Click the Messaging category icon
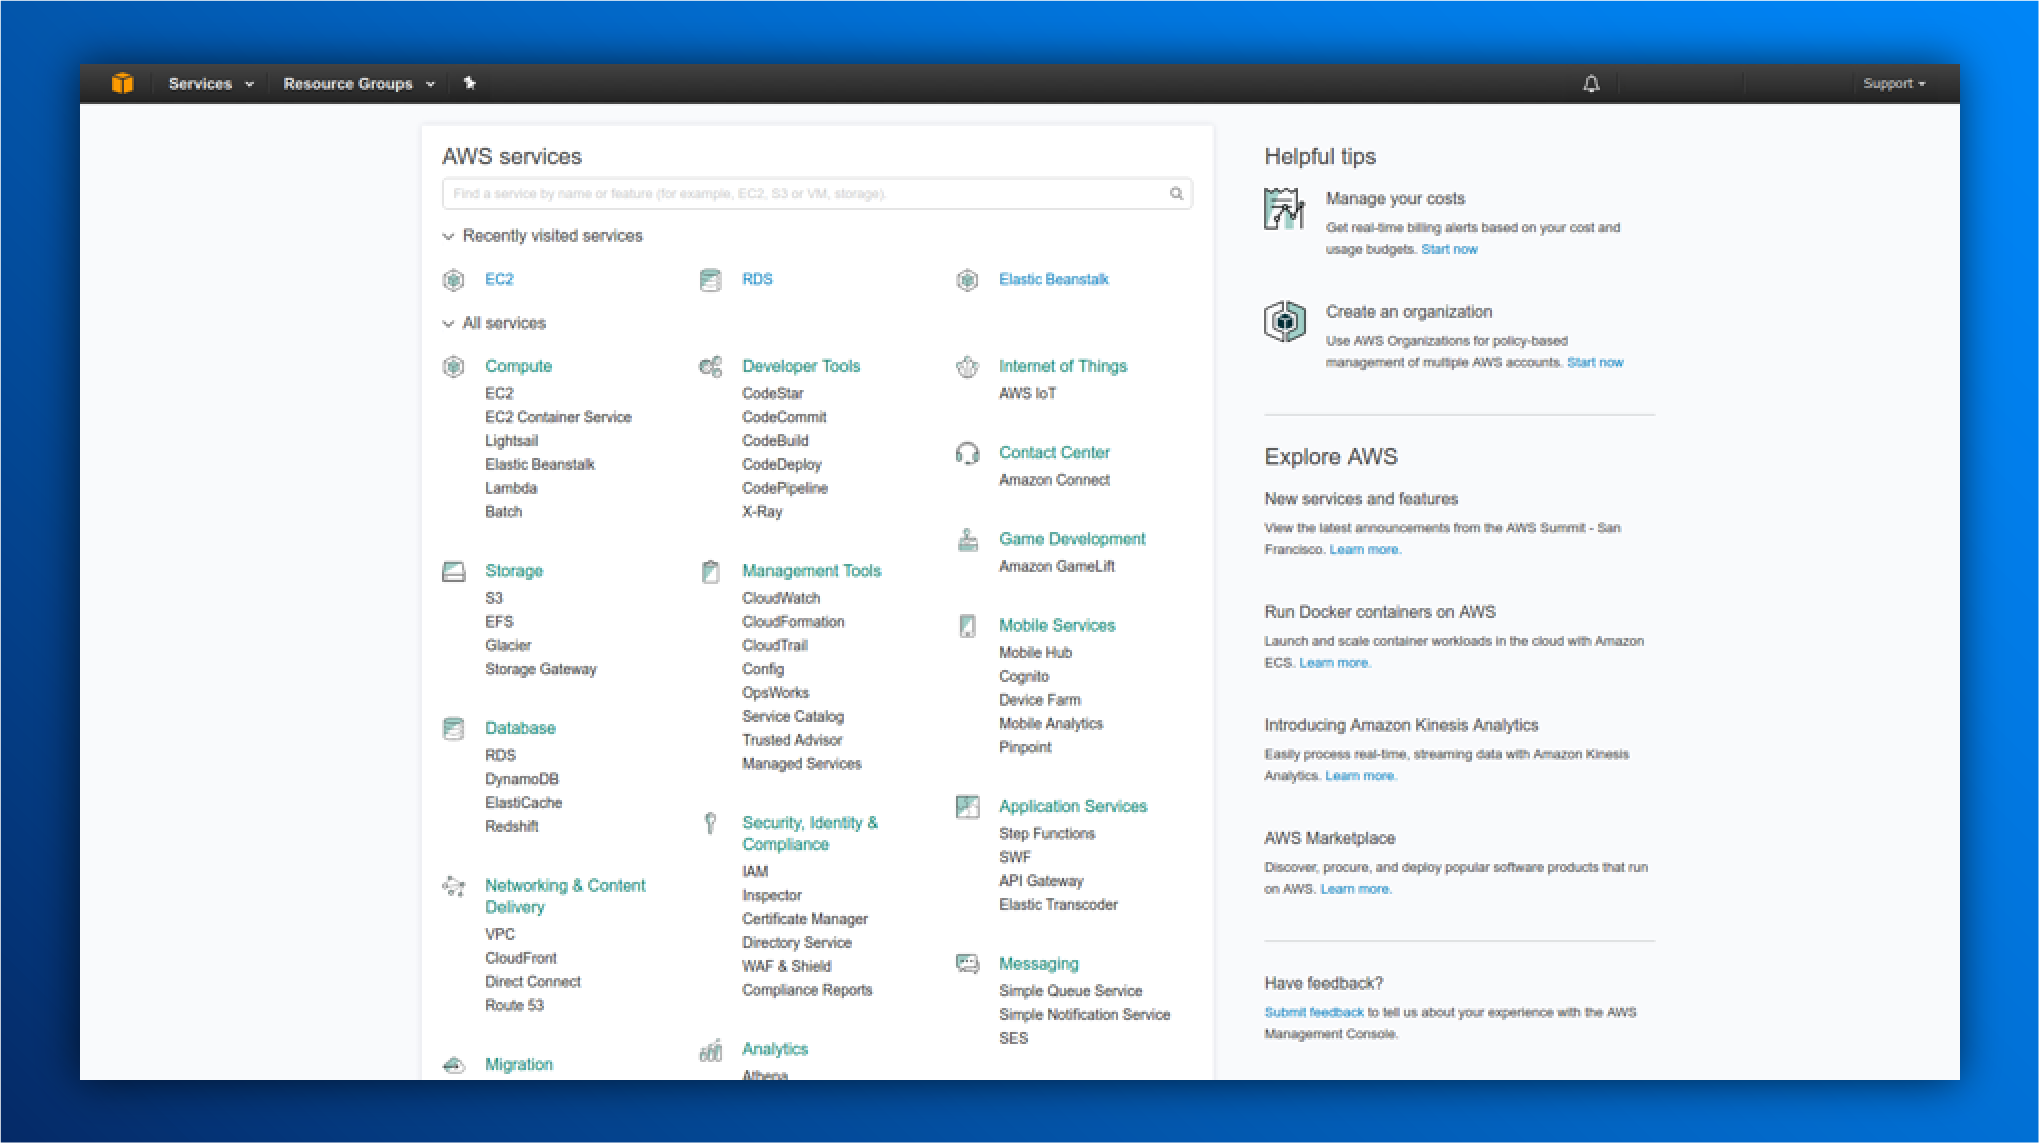The width and height of the screenshot is (2039, 1143). (x=967, y=964)
